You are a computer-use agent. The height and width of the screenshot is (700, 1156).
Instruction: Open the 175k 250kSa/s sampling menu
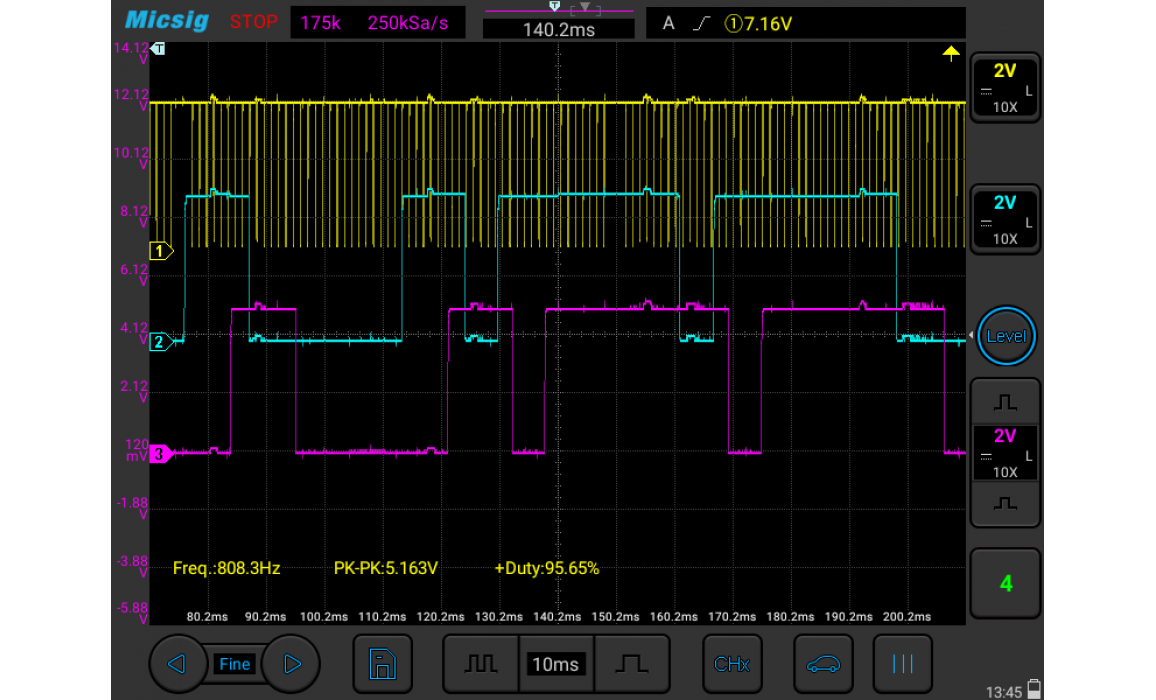[x=377, y=23]
